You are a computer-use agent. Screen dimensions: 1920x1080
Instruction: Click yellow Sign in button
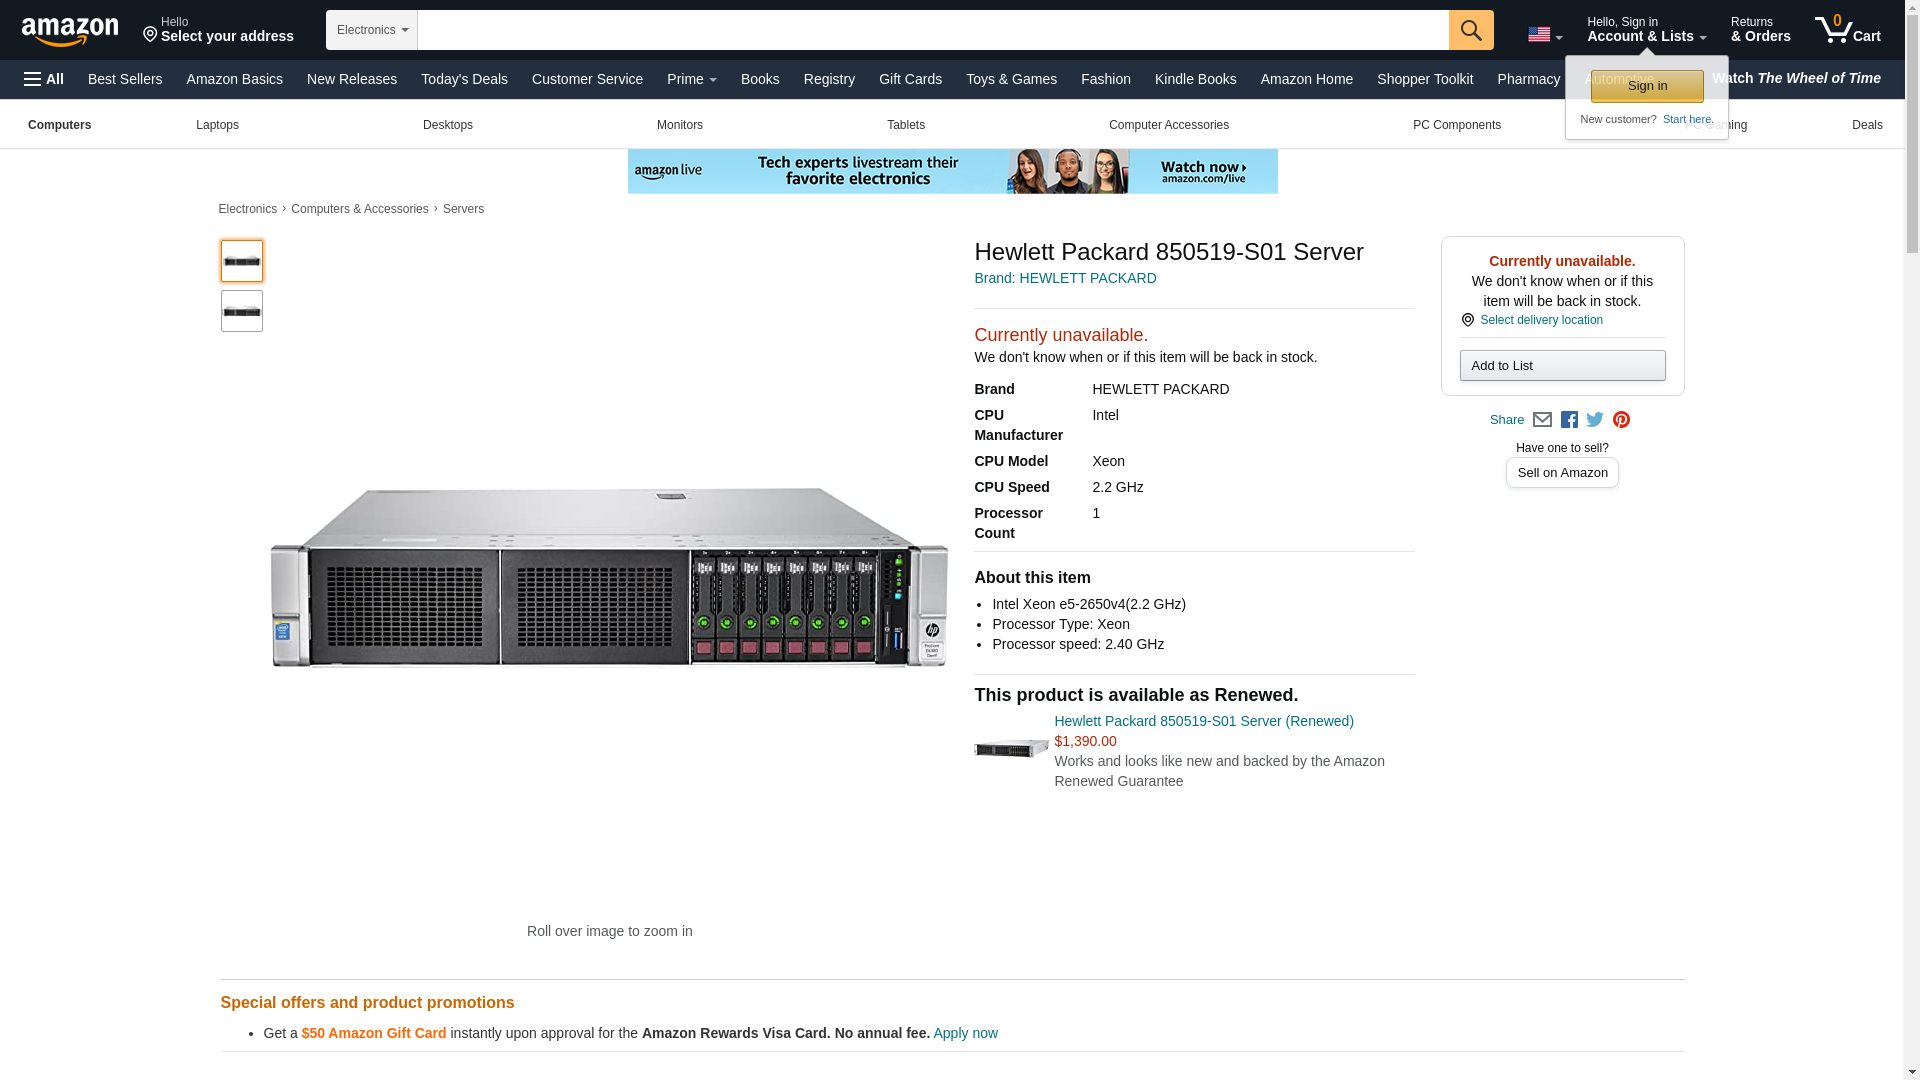pos(1647,86)
